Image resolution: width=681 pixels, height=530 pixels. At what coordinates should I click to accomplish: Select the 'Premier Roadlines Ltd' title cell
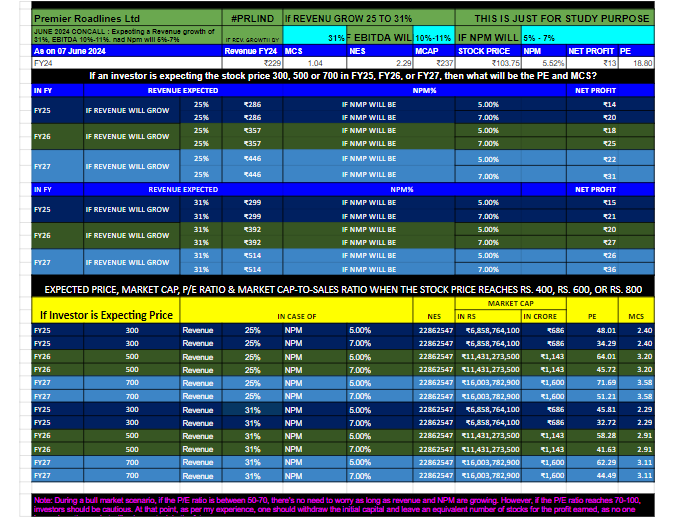pyautogui.click(x=126, y=18)
